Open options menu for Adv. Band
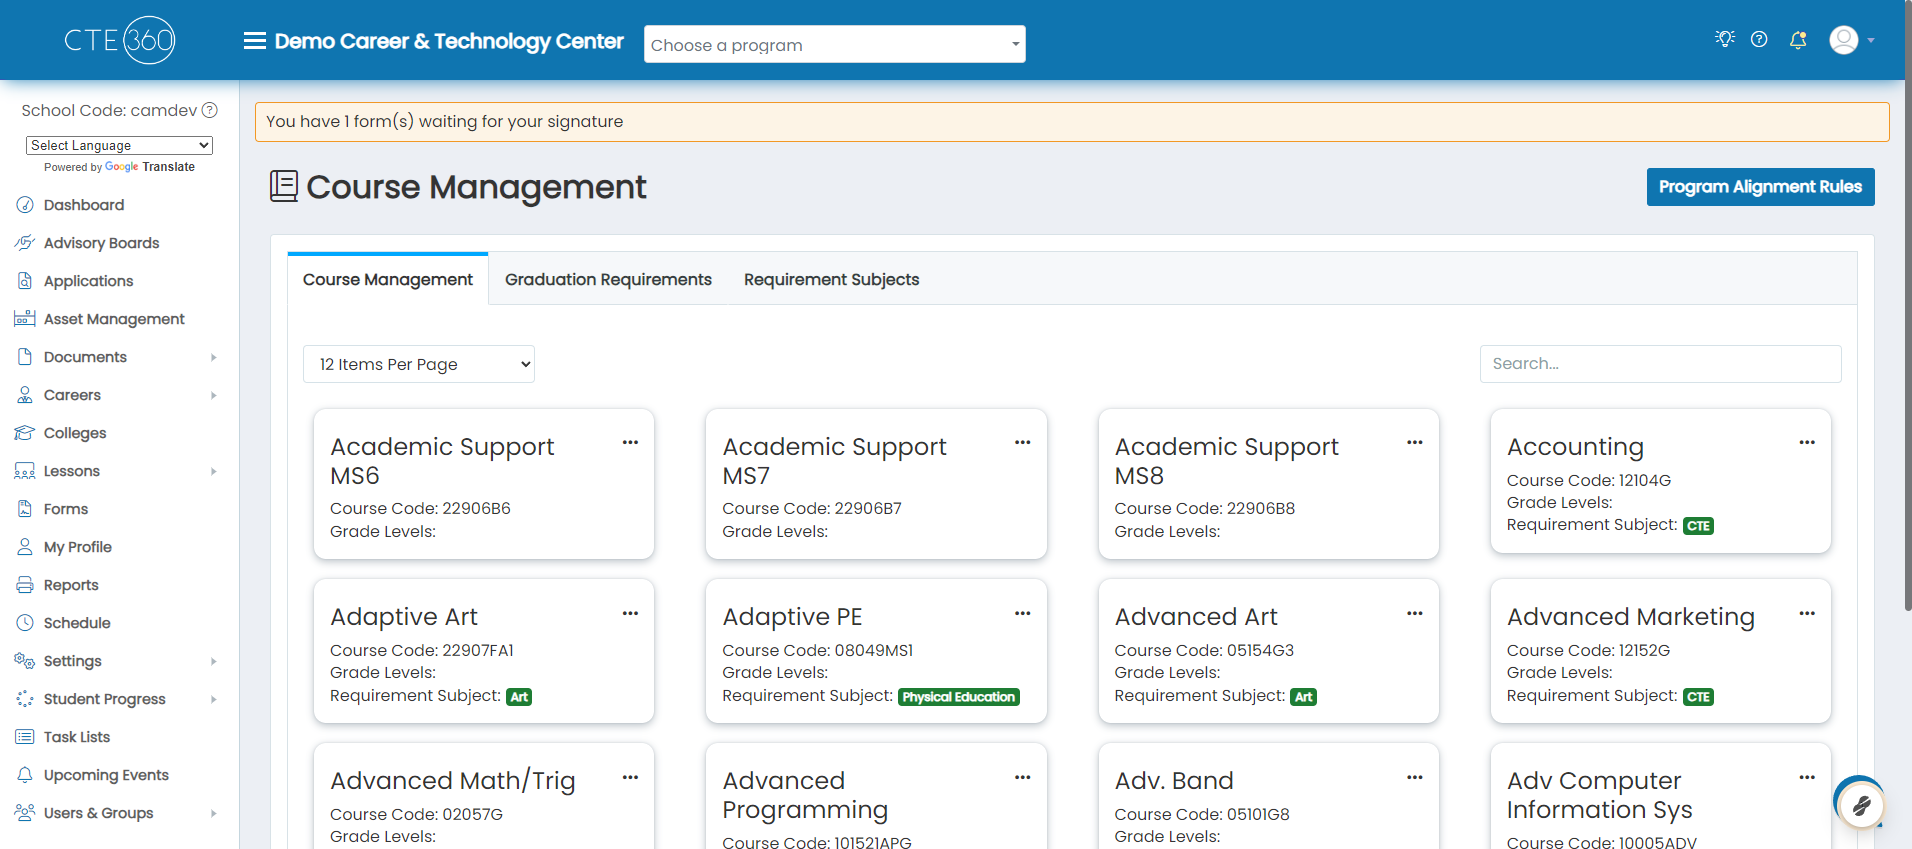 [1414, 777]
